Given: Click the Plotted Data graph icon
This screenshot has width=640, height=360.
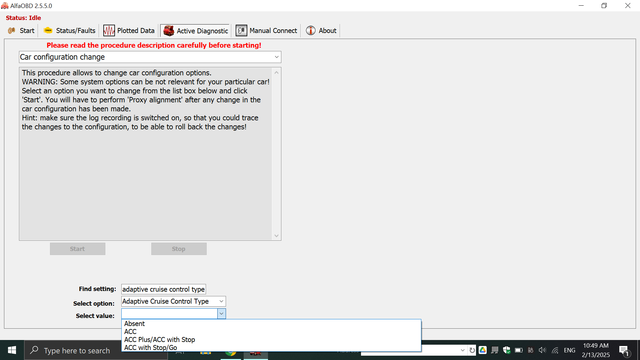Looking at the screenshot, I should click(109, 31).
